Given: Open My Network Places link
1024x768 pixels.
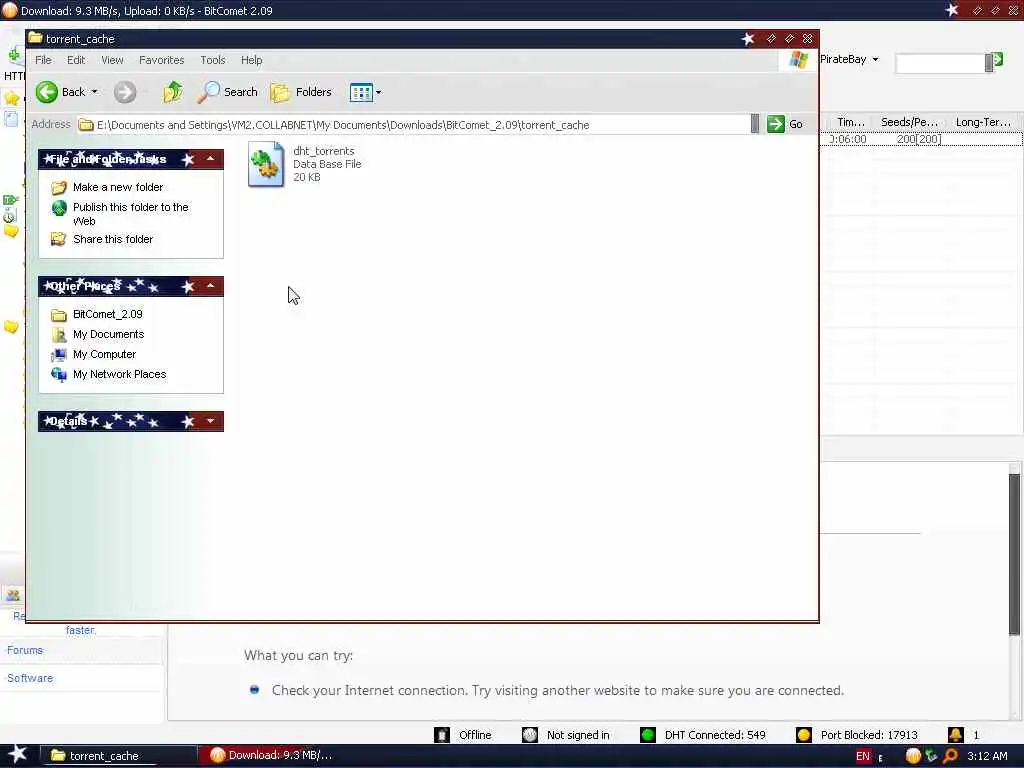Looking at the screenshot, I should (x=120, y=374).
